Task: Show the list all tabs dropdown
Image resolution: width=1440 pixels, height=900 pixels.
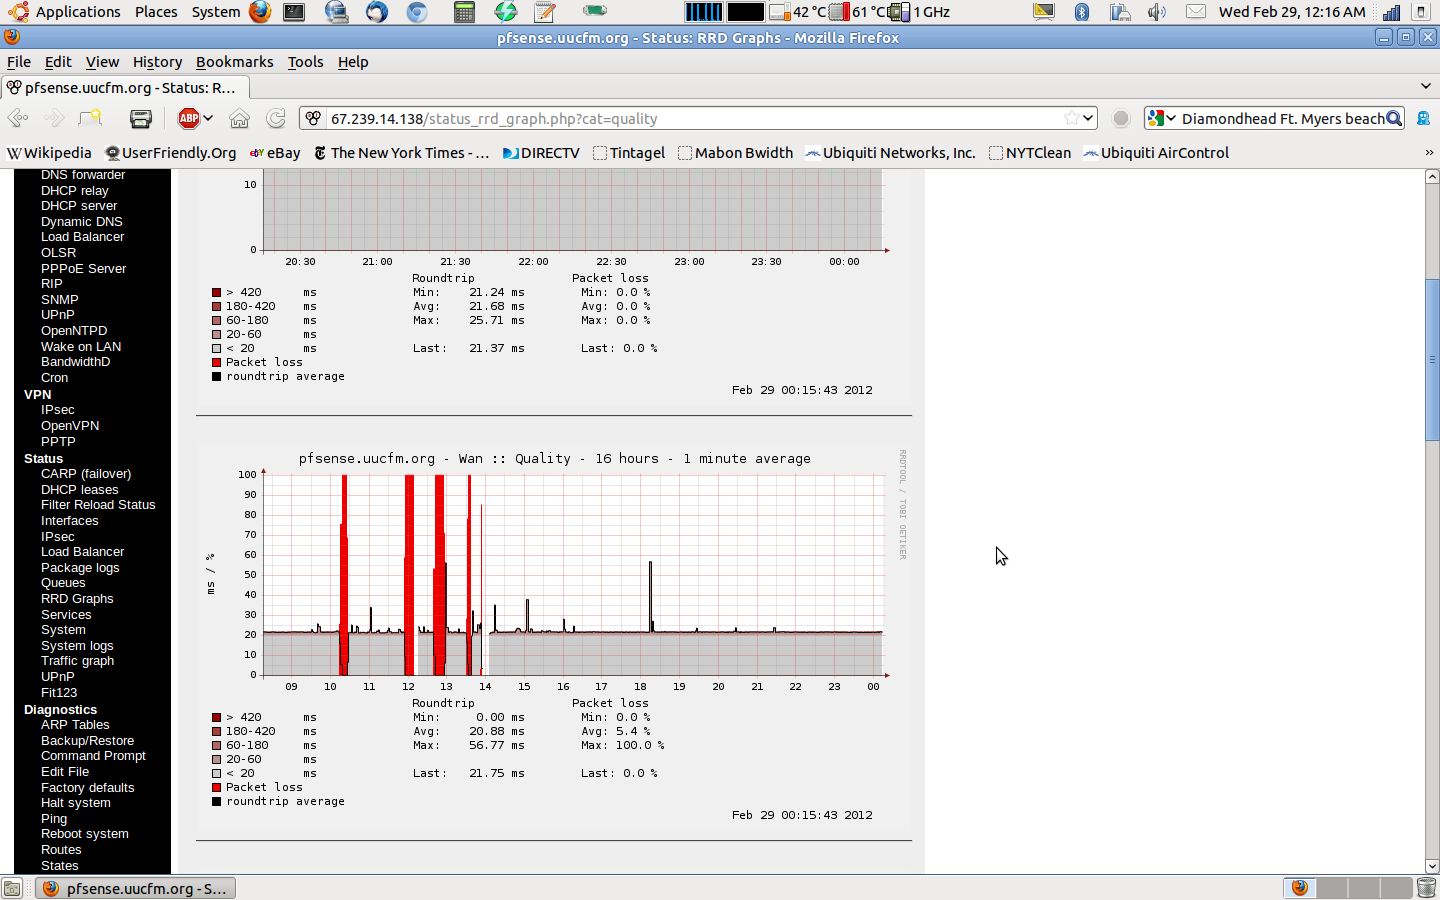Action: 1426,86
